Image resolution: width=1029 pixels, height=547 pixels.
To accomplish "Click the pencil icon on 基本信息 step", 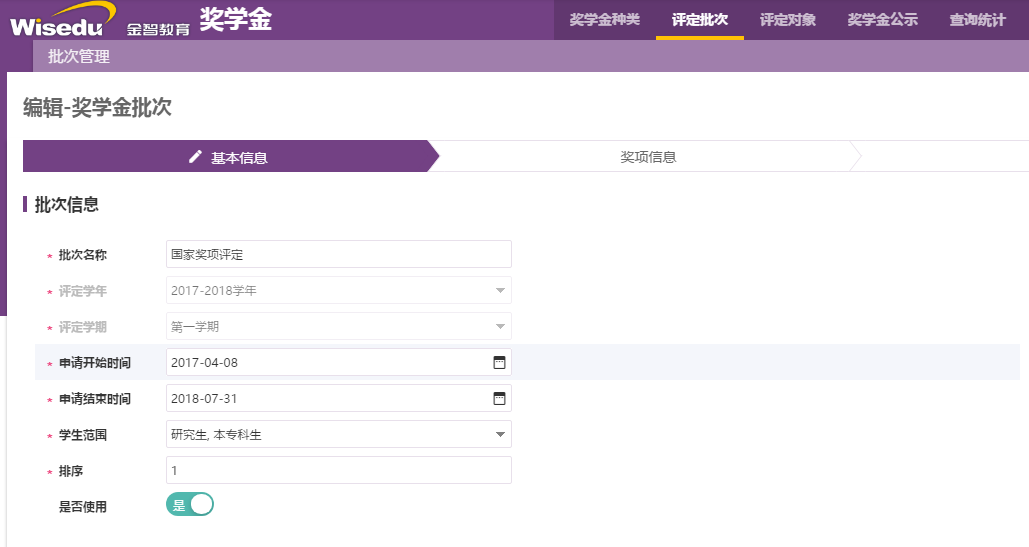I will (x=195, y=157).
